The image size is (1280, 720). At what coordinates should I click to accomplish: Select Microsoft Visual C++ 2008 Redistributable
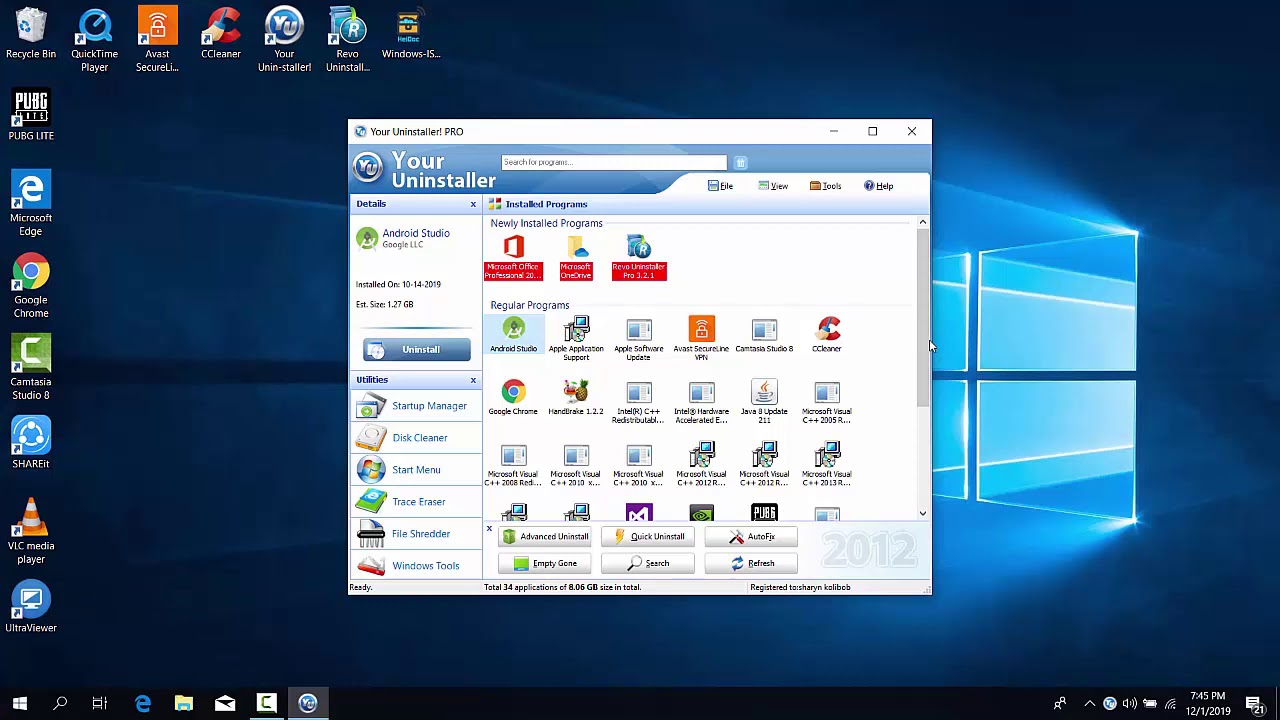(513, 465)
